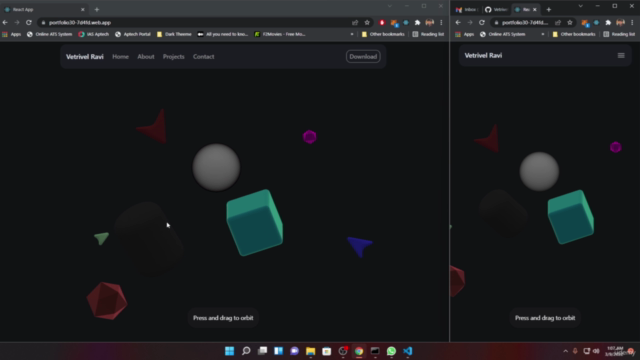Select the React App tab

tap(43, 9)
